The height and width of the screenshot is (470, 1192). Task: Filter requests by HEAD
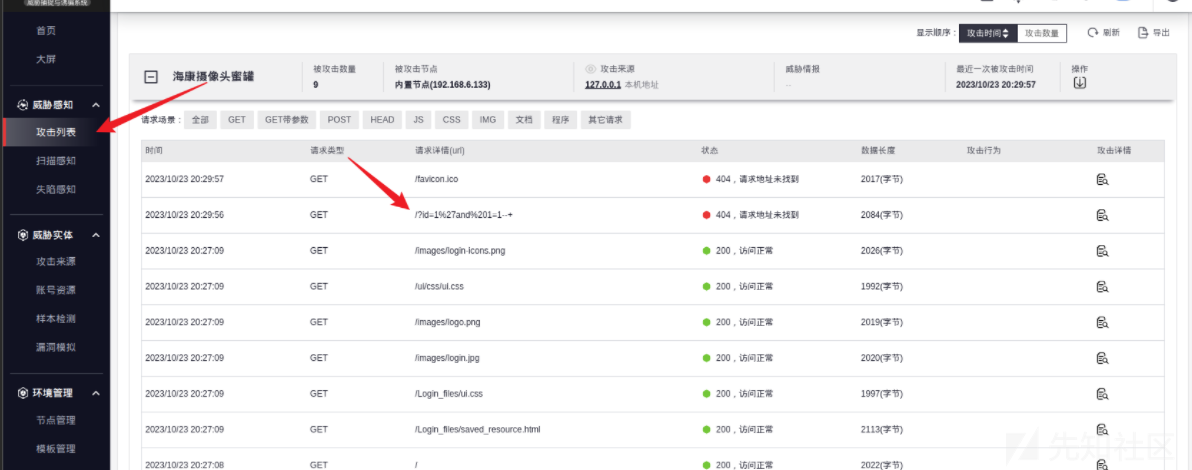click(x=382, y=120)
